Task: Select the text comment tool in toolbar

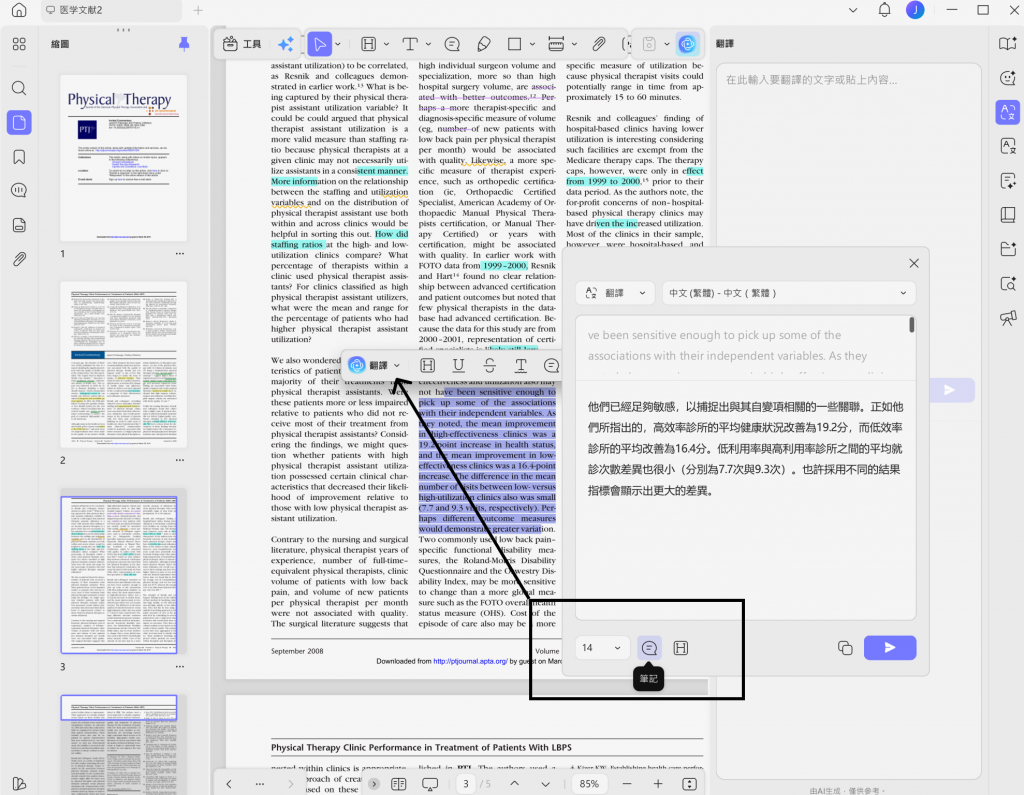Action: (x=409, y=44)
